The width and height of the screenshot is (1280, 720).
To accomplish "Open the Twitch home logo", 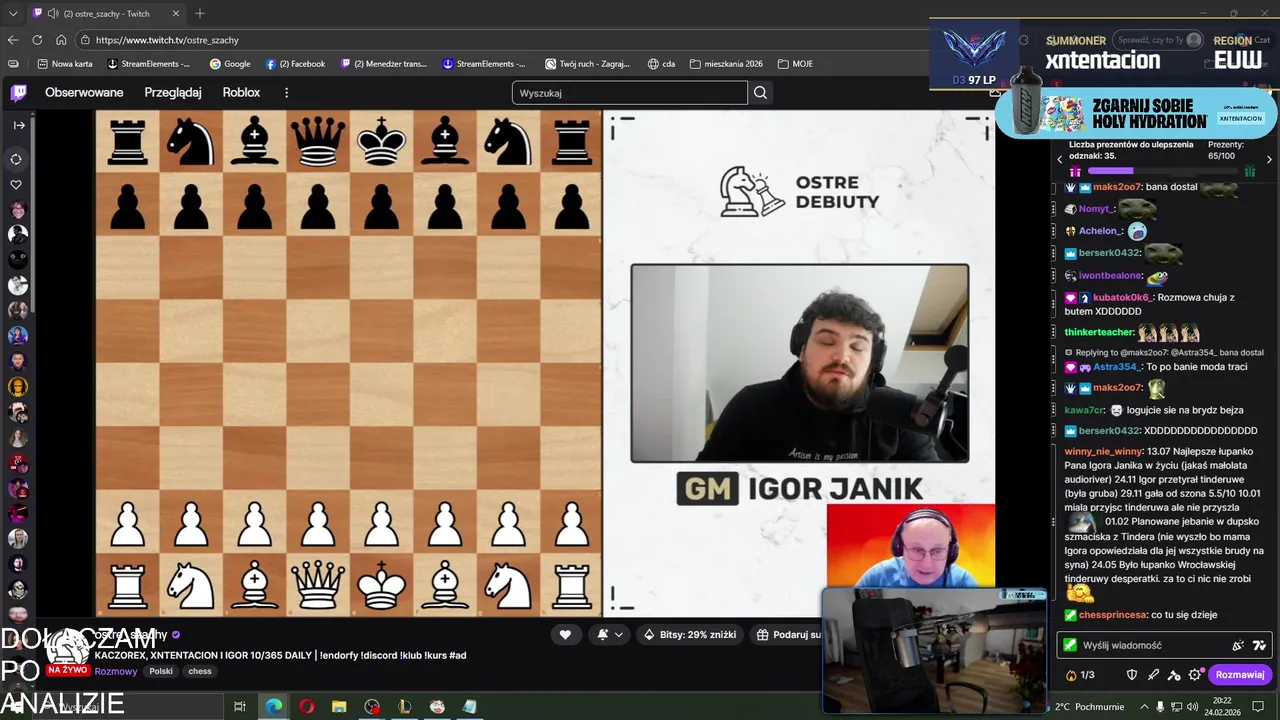I will (x=18, y=93).
